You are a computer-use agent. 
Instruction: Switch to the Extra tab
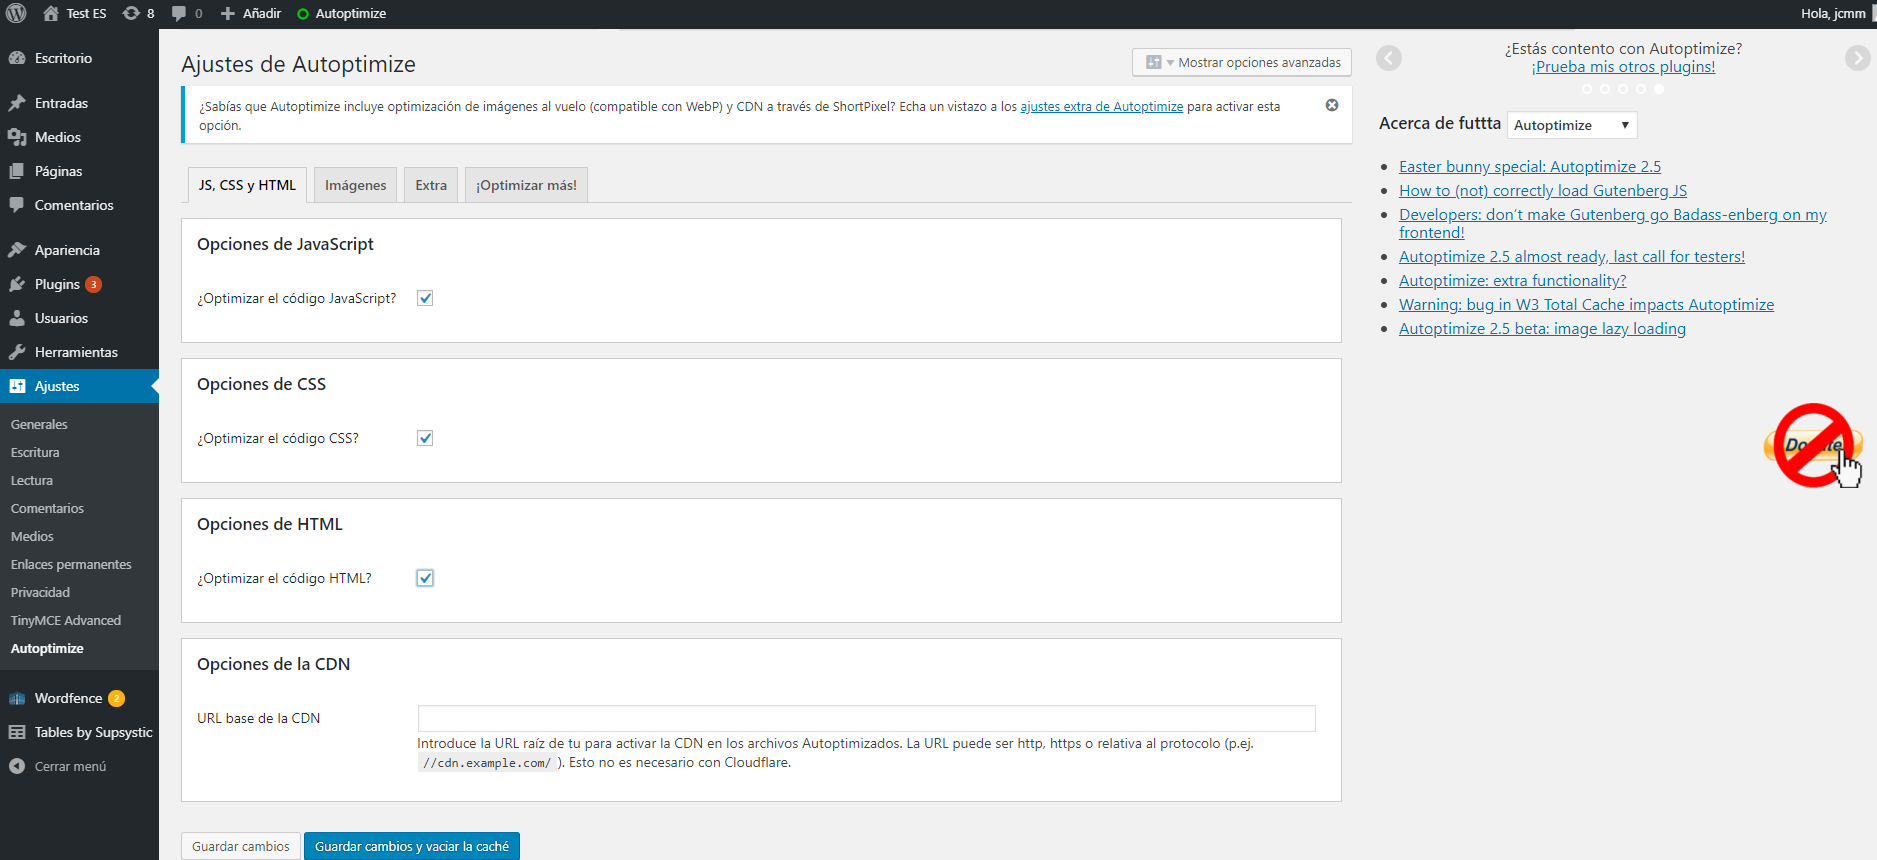pos(431,185)
